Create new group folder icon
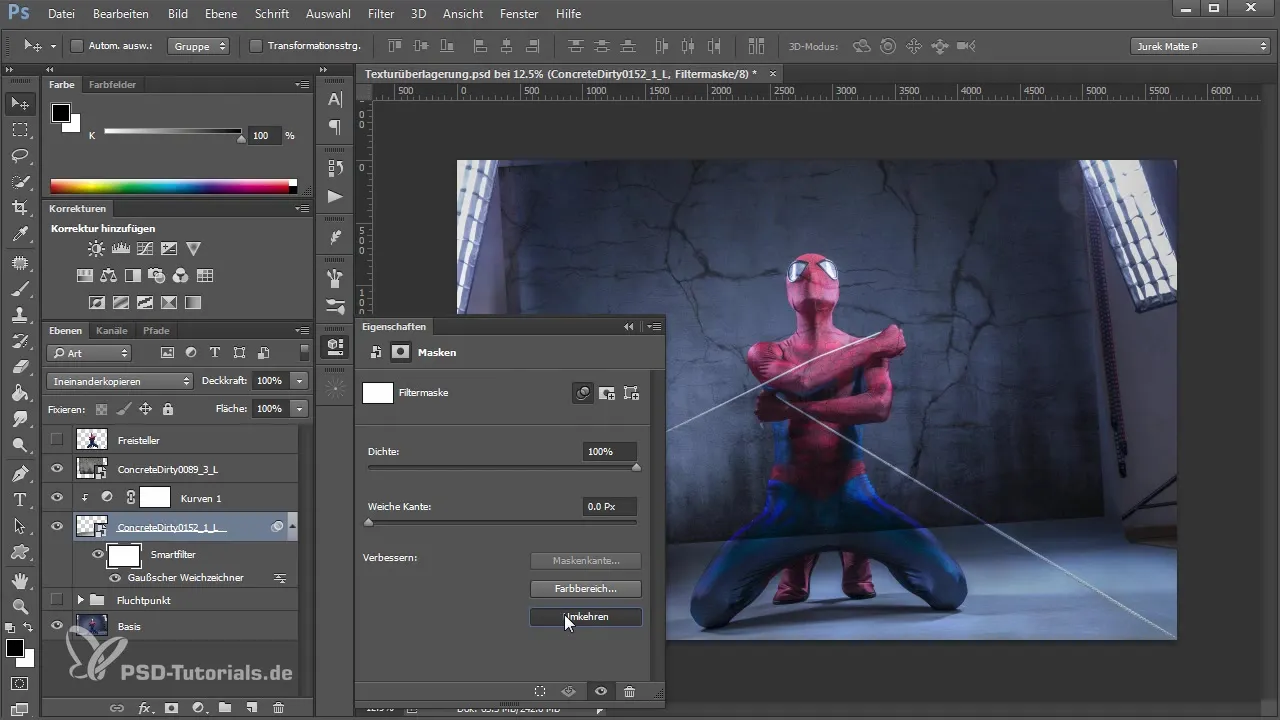Viewport: 1280px width, 720px height. 225,708
